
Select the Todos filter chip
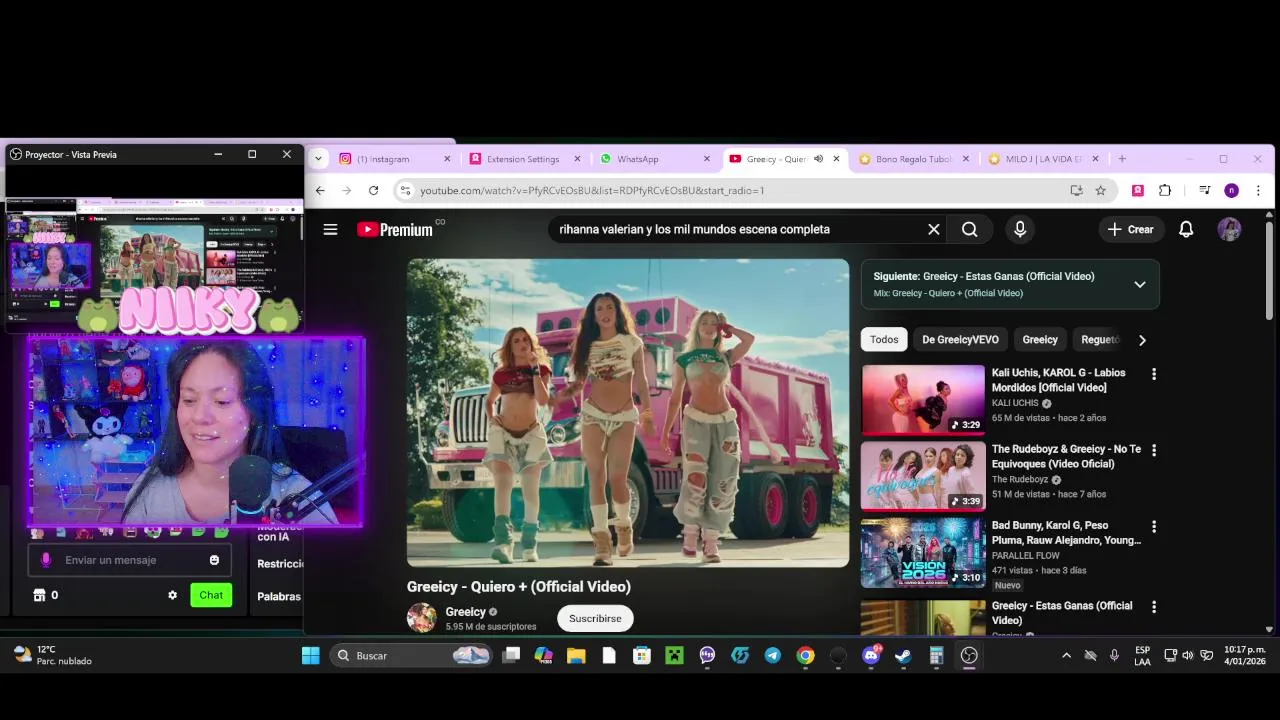(884, 339)
